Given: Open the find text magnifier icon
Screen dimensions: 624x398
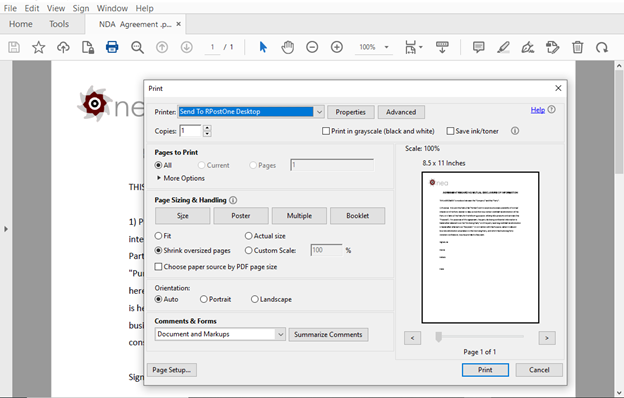Looking at the screenshot, I should click(x=137, y=47).
